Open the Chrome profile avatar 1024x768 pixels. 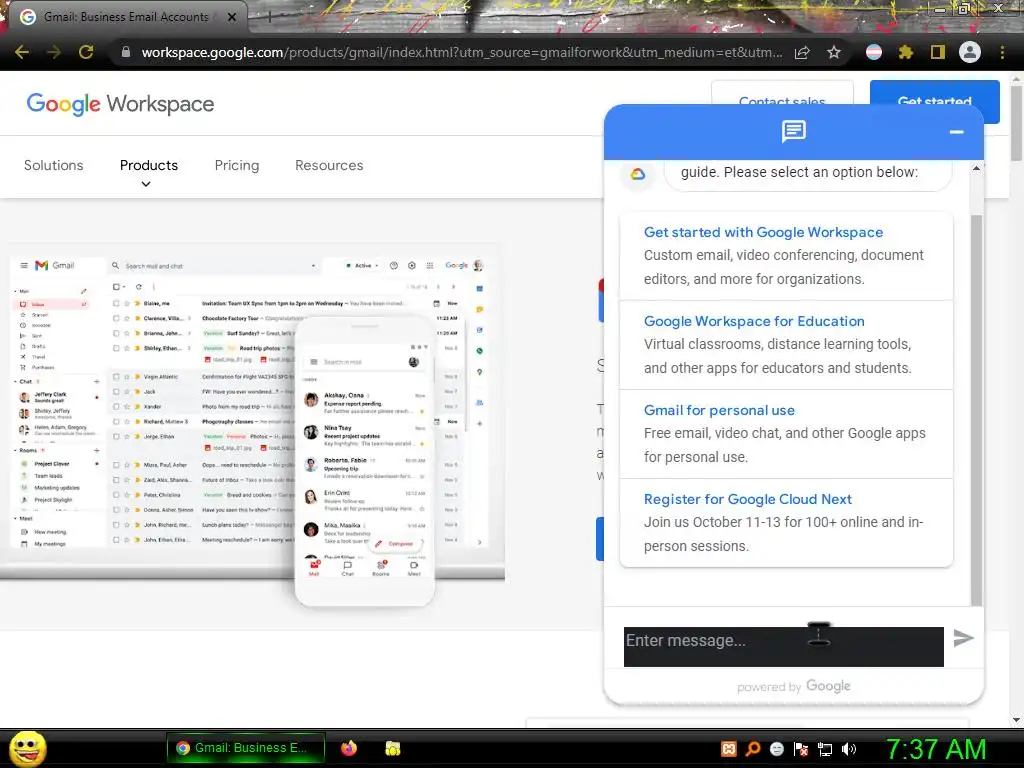[969, 52]
